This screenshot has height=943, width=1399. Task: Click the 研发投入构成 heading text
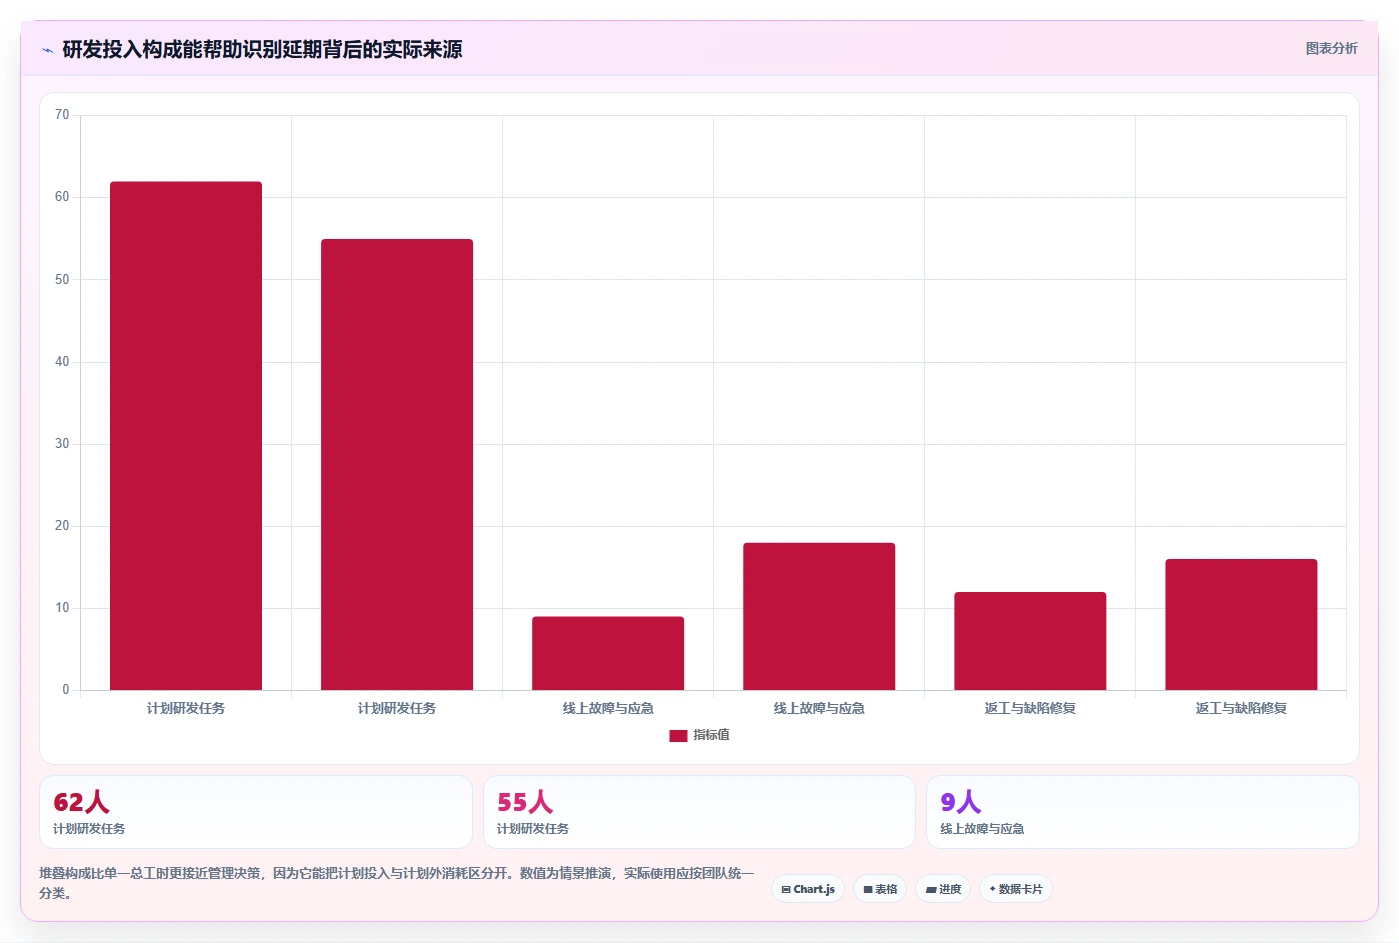coord(262,49)
